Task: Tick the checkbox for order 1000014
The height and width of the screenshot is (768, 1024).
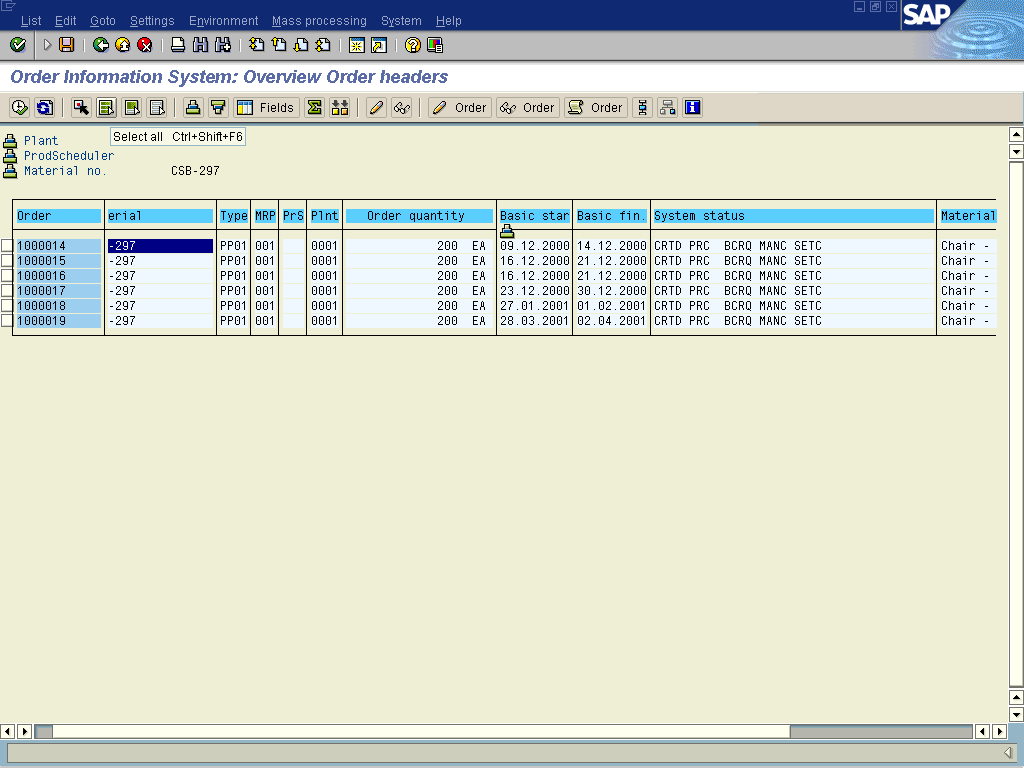Action: pos(7,246)
